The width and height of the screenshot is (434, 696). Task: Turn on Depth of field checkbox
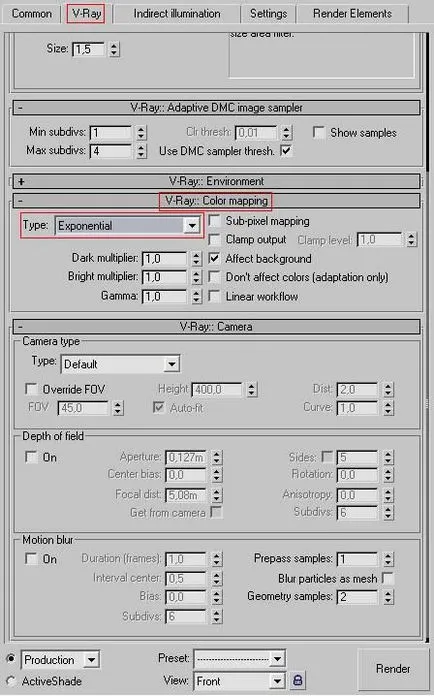tap(32, 457)
